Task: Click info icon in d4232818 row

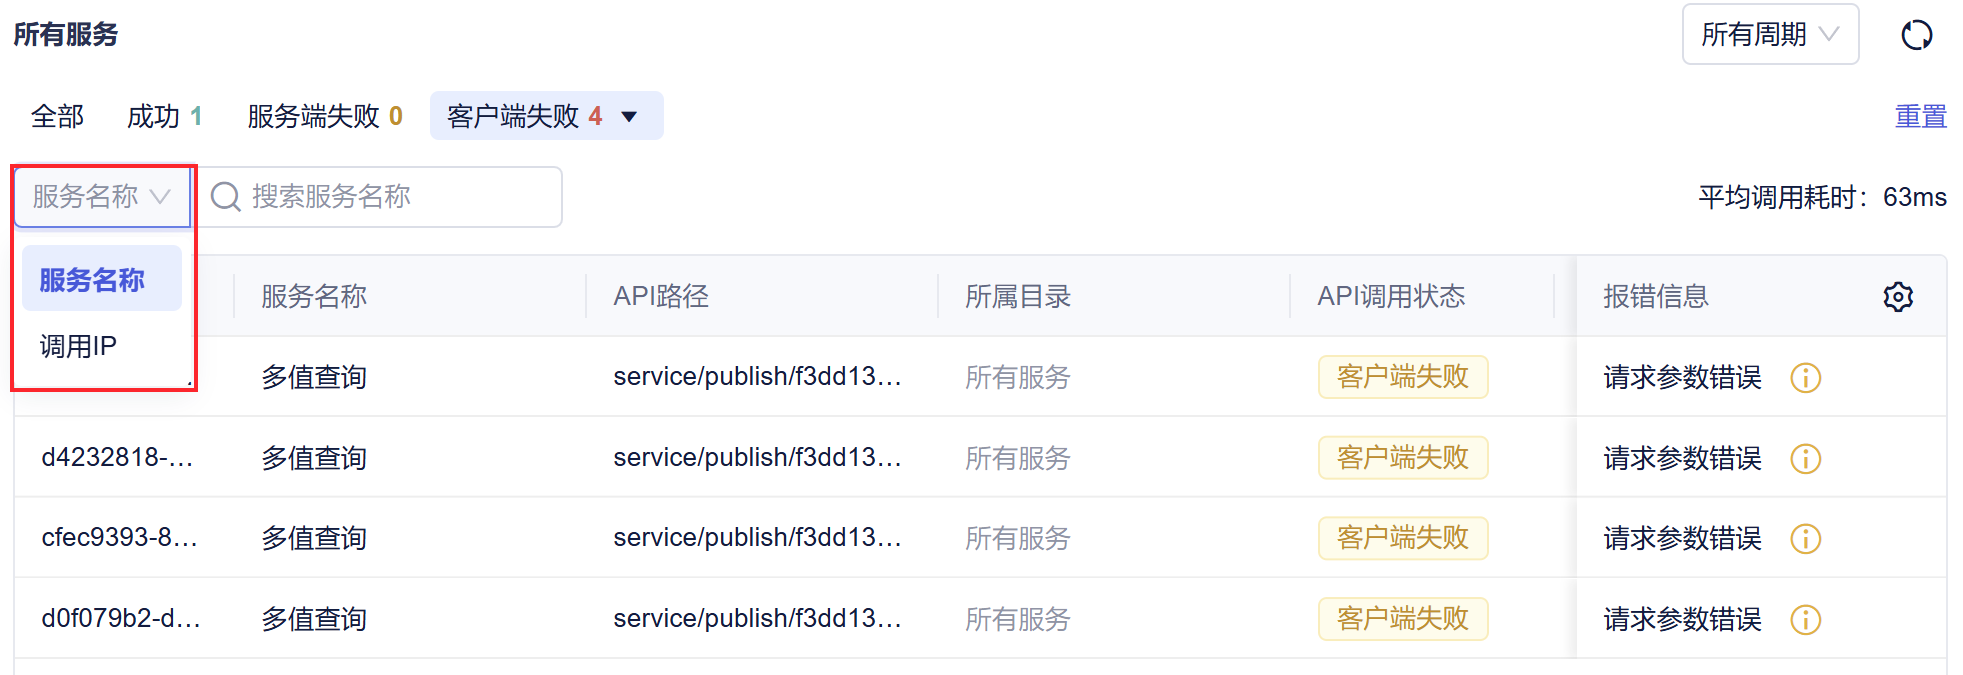Action: coord(1805,459)
